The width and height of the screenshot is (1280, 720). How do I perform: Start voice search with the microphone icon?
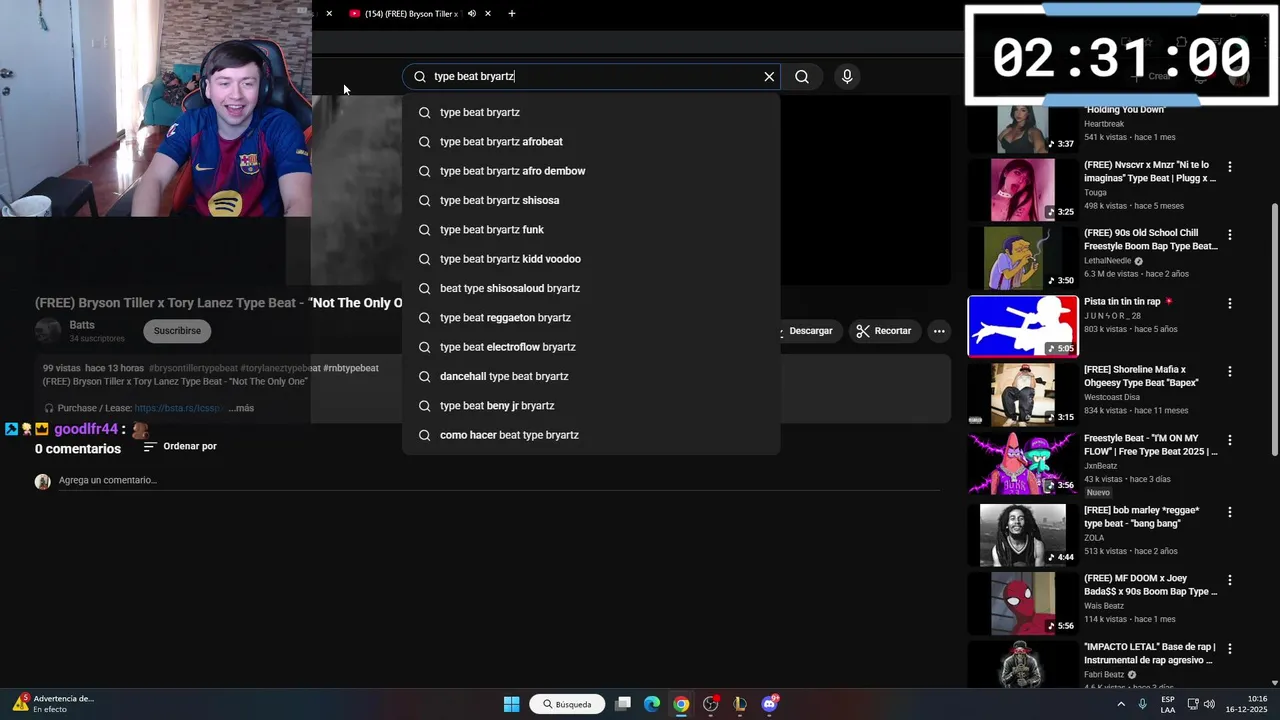[x=847, y=77]
